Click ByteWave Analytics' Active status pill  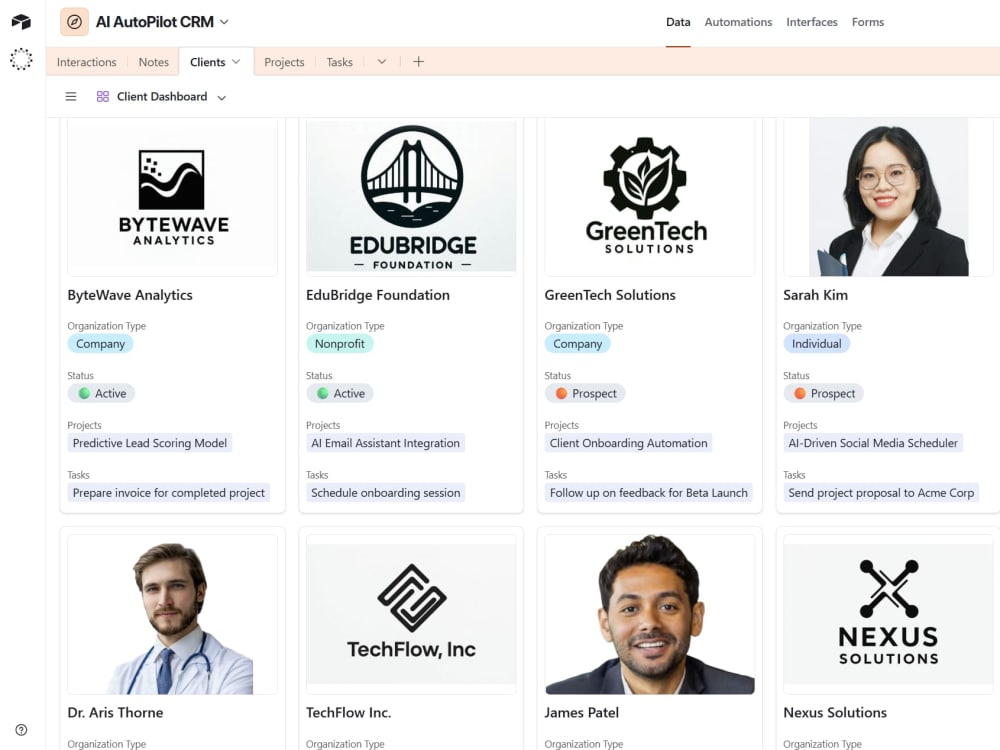[x=101, y=393]
